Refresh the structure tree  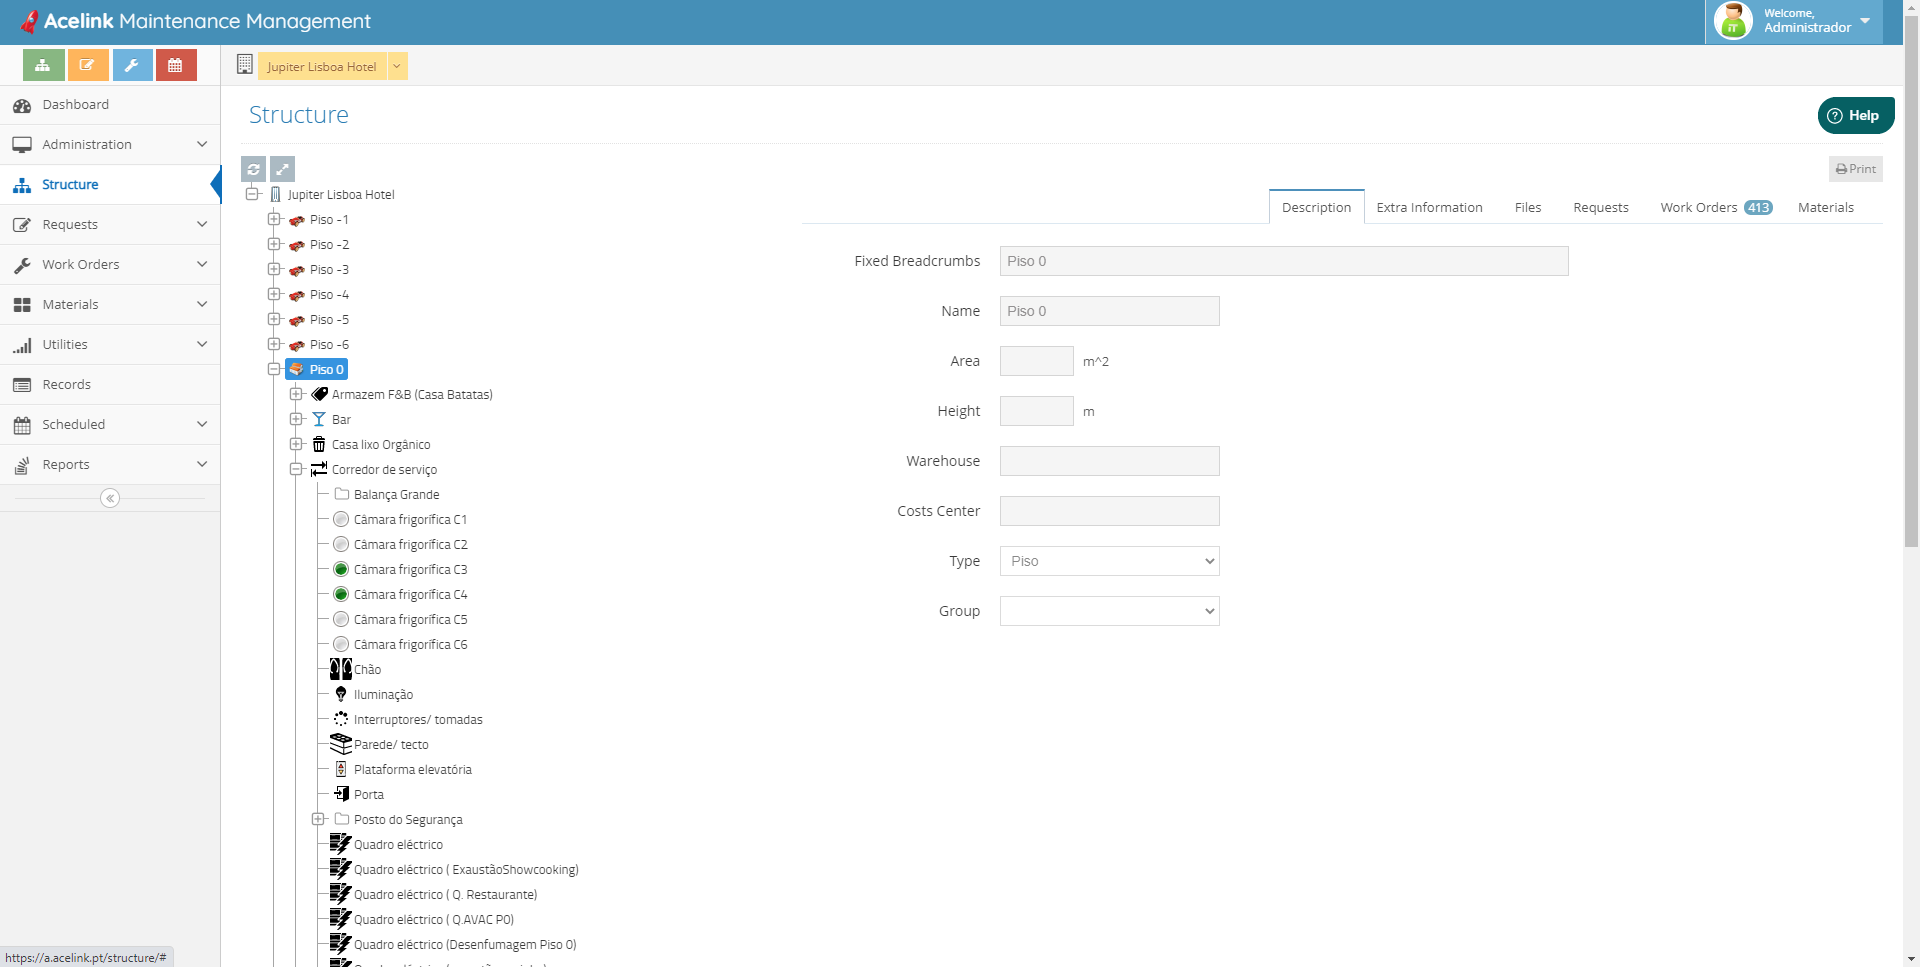tap(253, 169)
